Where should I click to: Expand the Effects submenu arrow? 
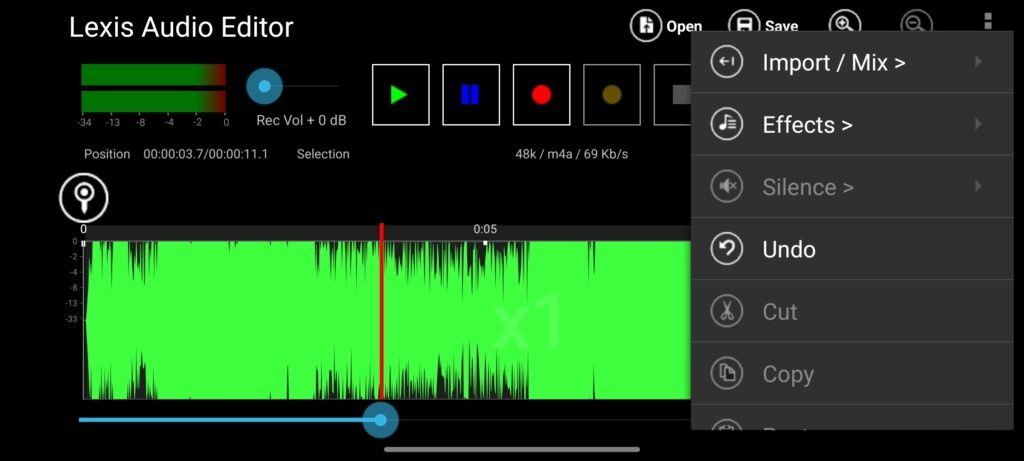click(x=977, y=124)
